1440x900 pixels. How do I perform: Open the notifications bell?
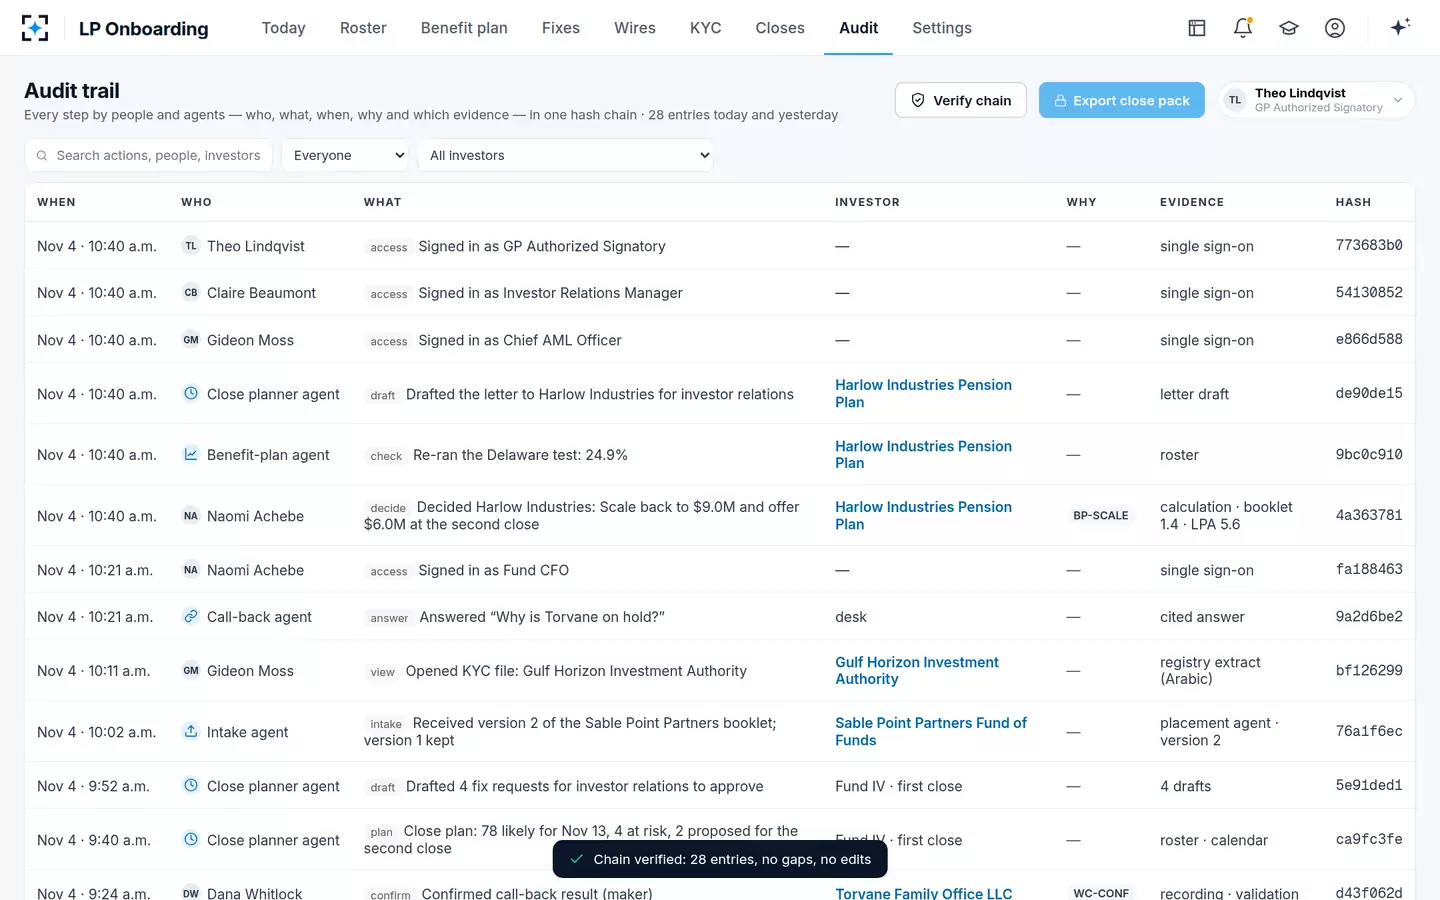pyautogui.click(x=1243, y=28)
